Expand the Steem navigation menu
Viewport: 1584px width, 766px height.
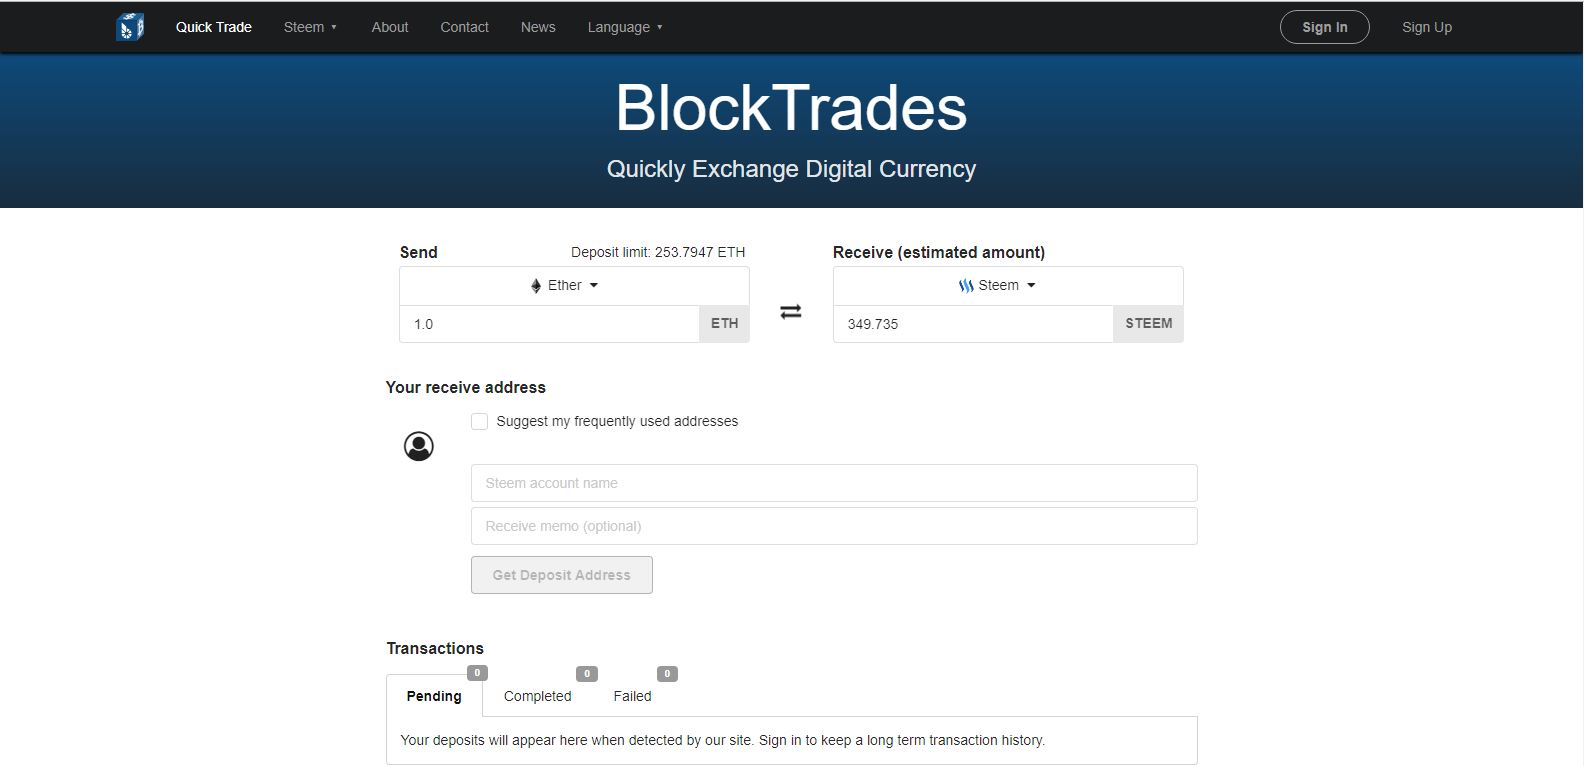(310, 27)
